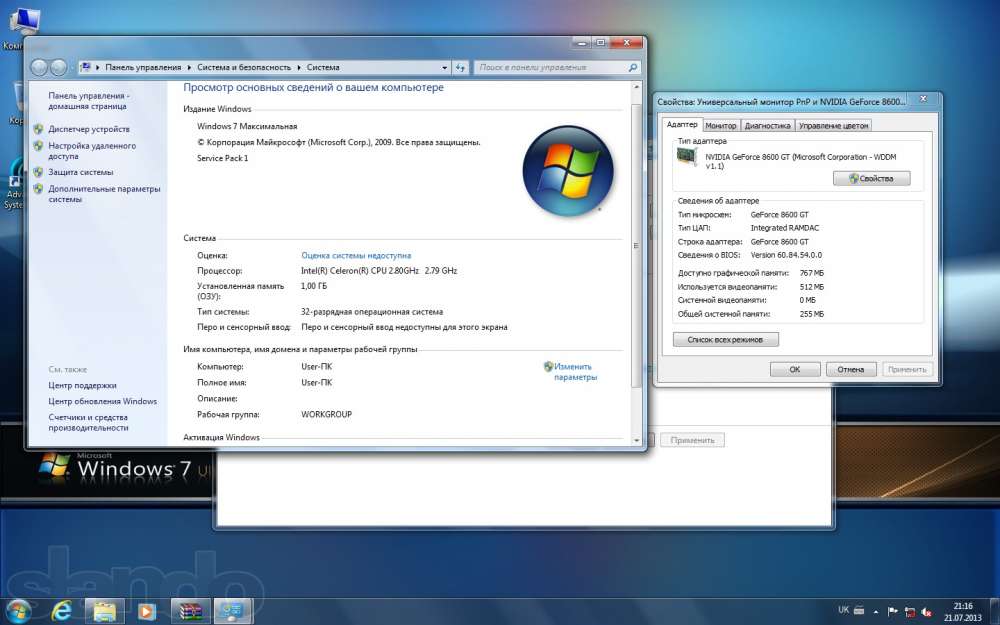Screen dimensions: 1000x625
Task: Open 'Центр обновления Windows' link
Action: (103, 401)
